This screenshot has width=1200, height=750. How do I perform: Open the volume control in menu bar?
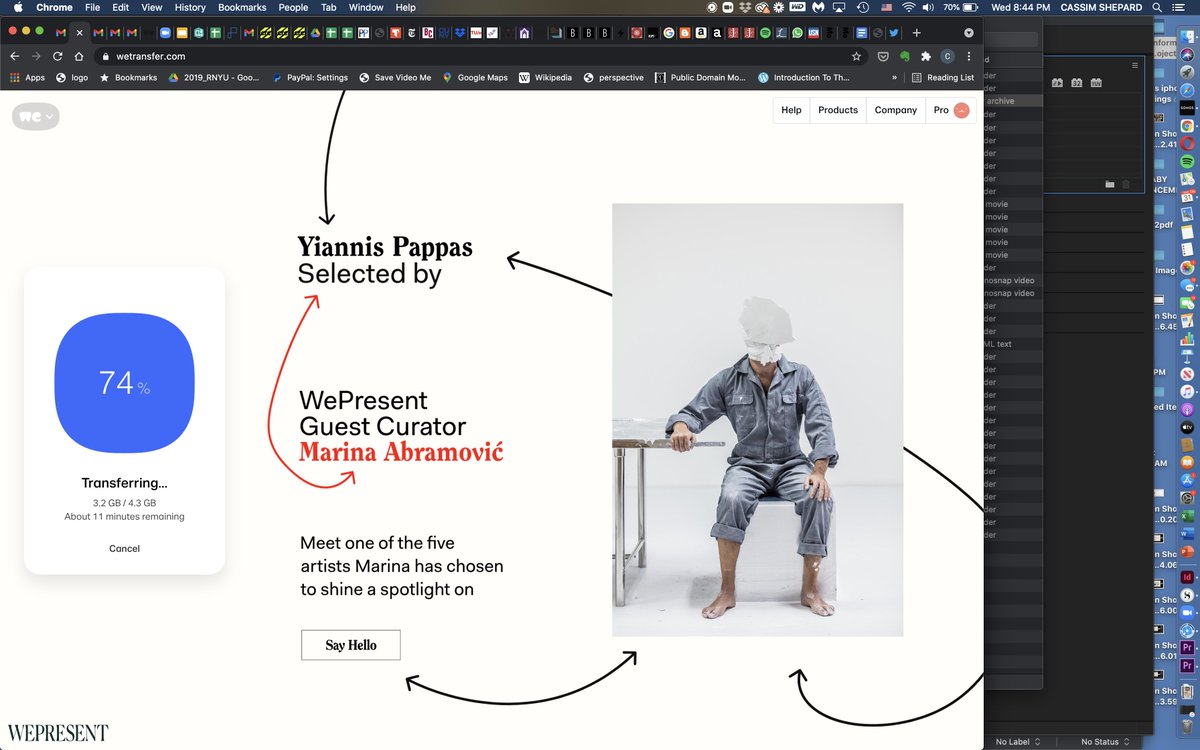[928, 7]
